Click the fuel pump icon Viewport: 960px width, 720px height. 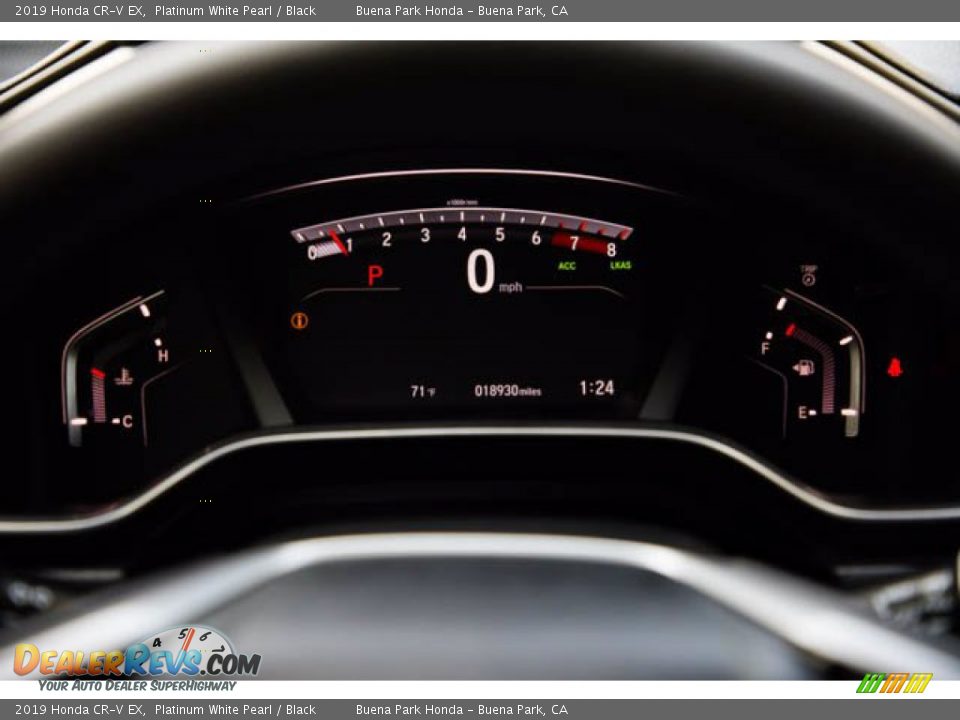click(x=803, y=367)
